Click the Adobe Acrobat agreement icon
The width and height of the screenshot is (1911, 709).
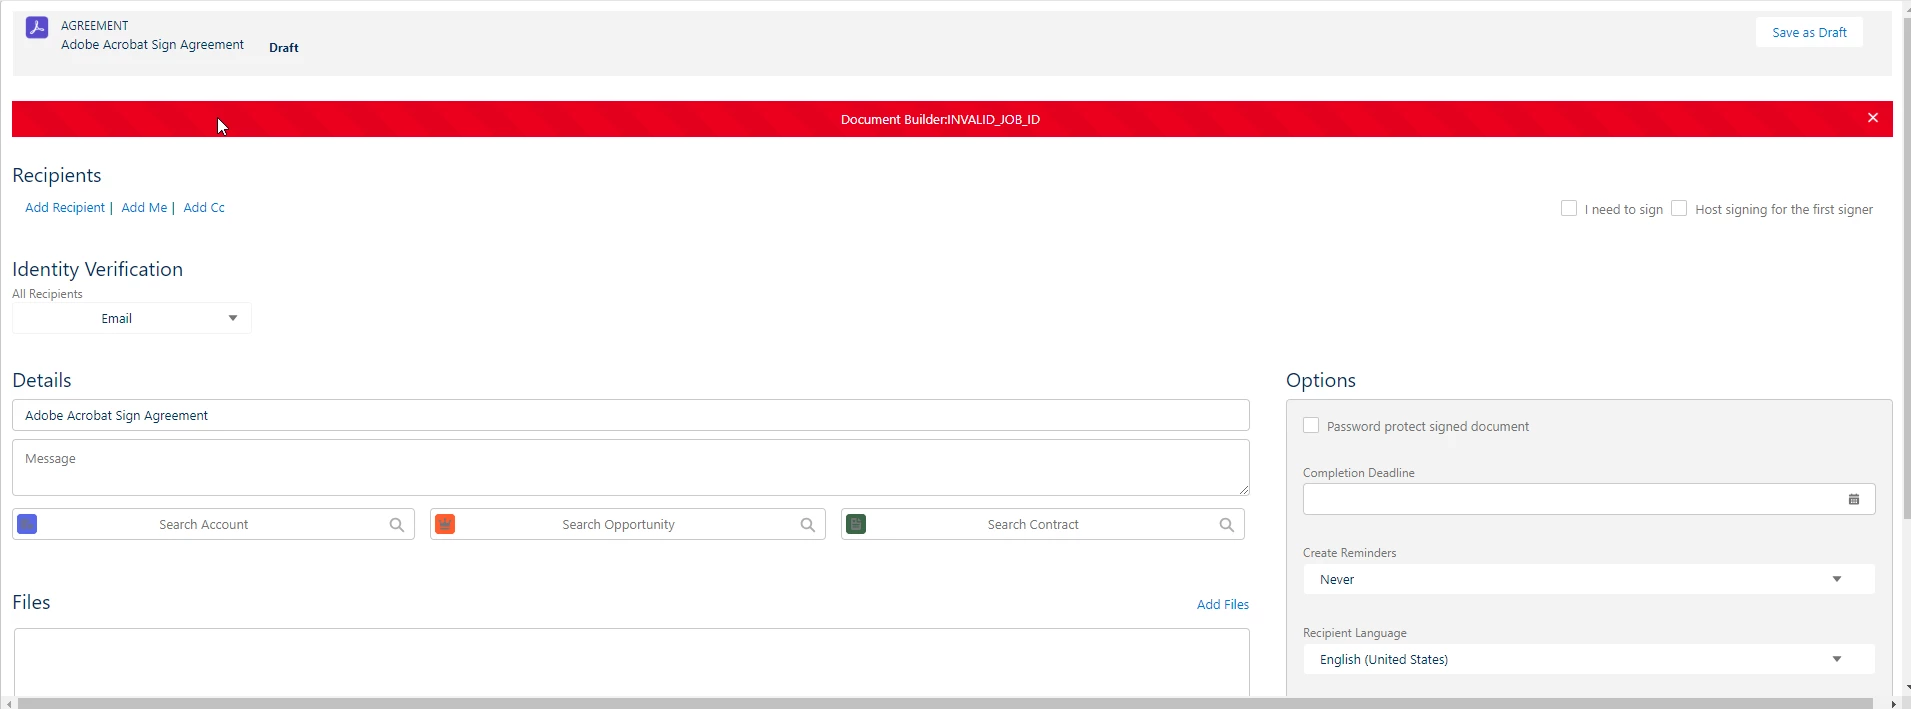coord(37,28)
